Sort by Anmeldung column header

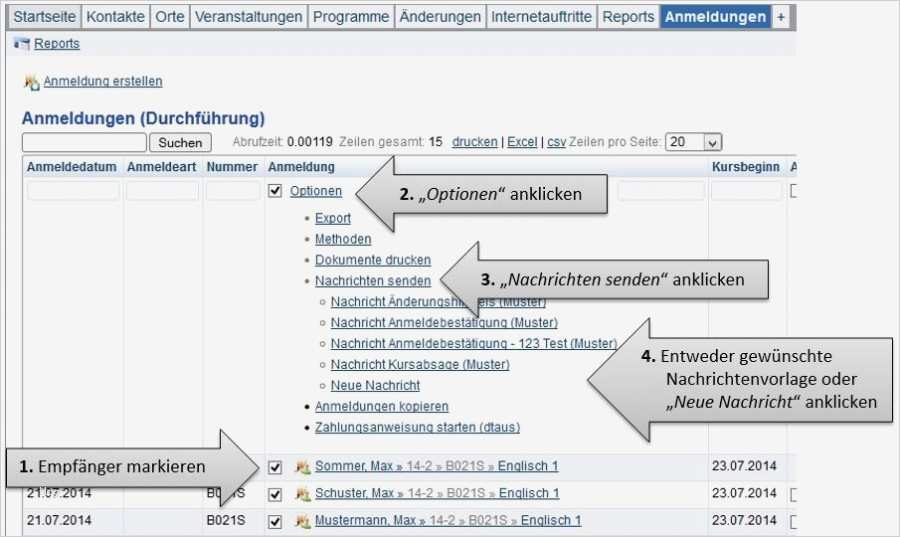pos(301,167)
